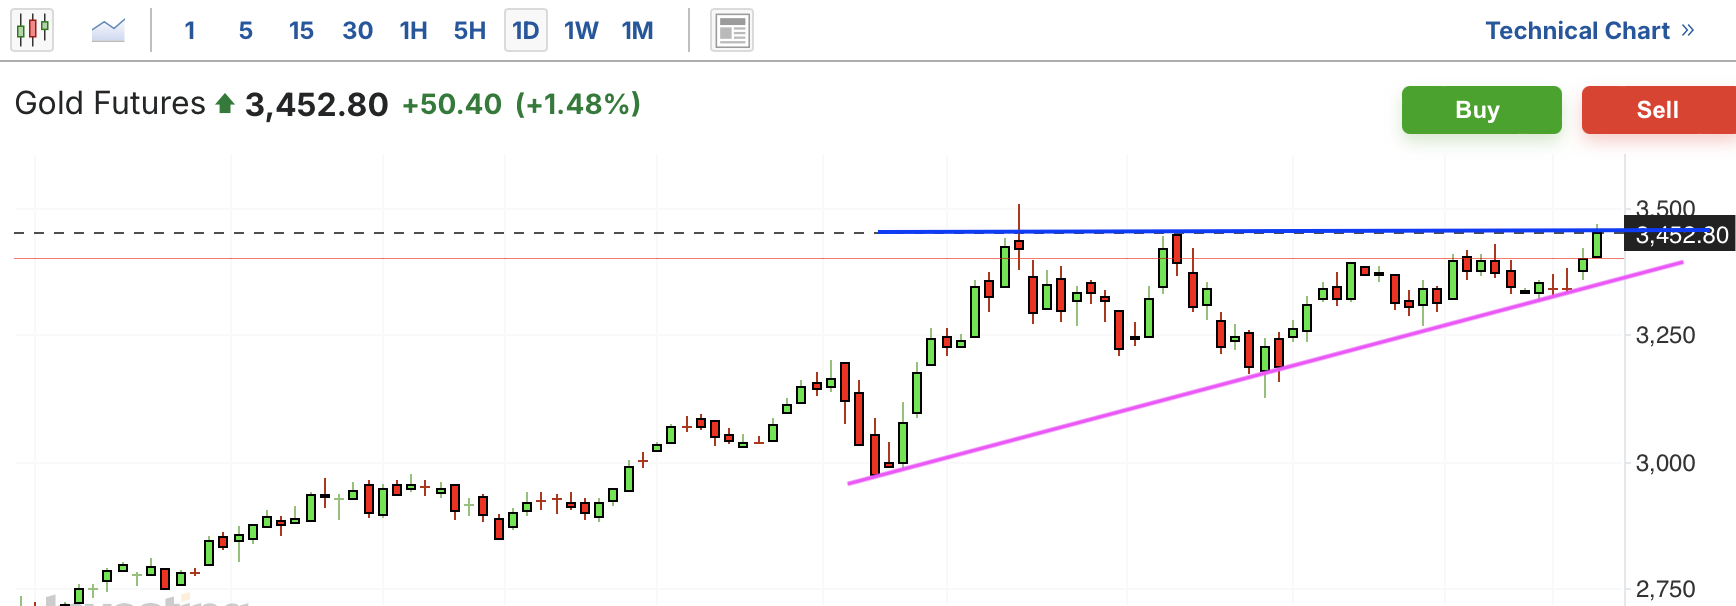Click the green up arrow indicator

[225, 103]
